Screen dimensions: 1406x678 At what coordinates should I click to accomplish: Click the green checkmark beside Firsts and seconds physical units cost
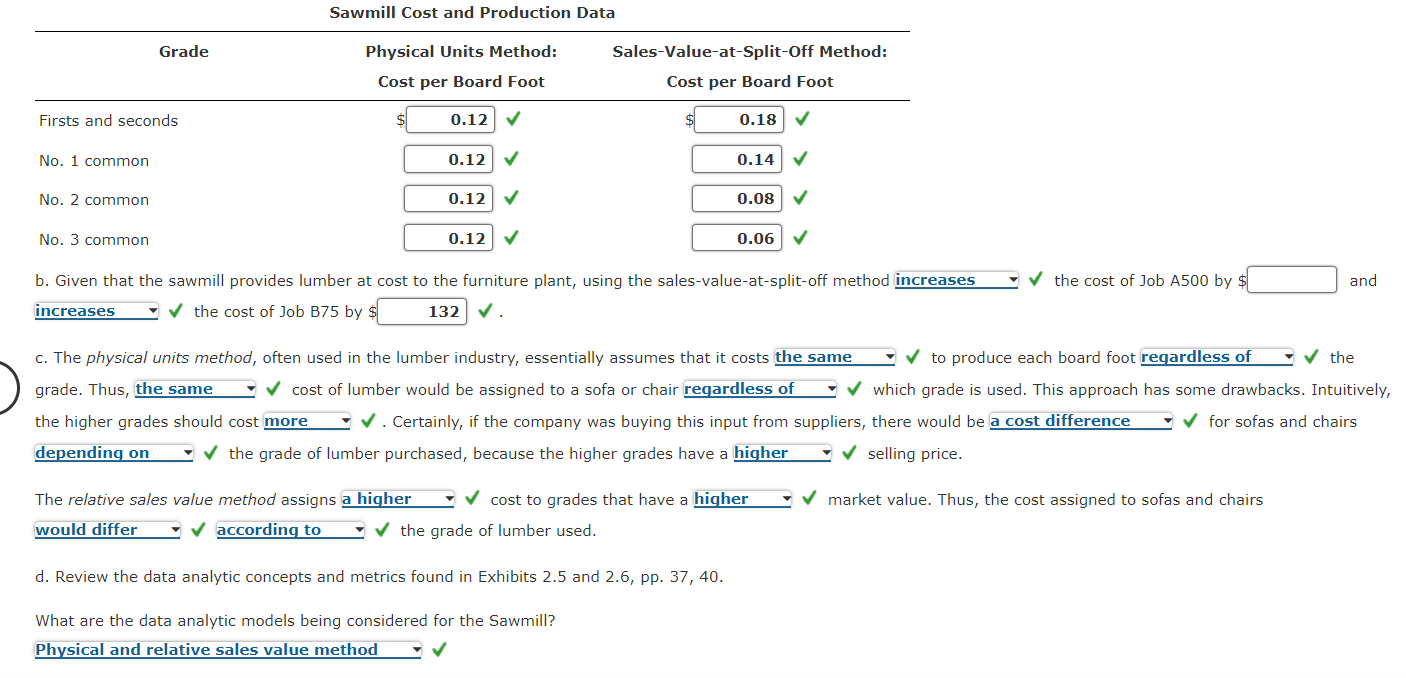tap(512, 120)
